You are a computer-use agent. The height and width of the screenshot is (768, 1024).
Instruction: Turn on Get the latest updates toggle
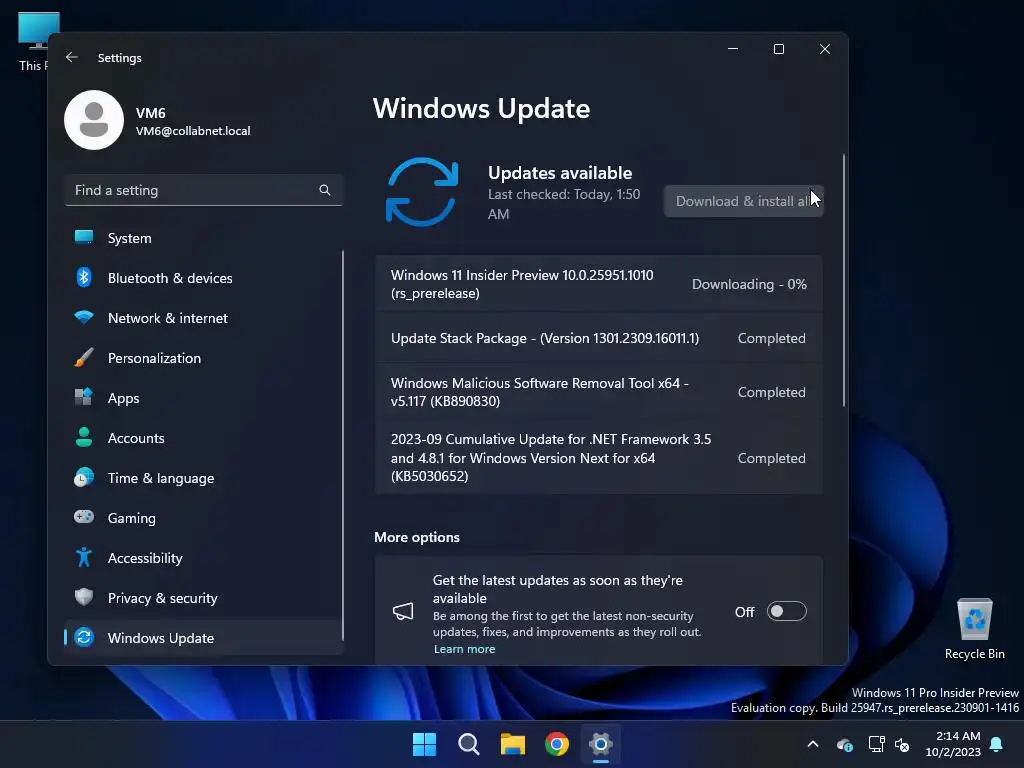pyautogui.click(x=786, y=611)
